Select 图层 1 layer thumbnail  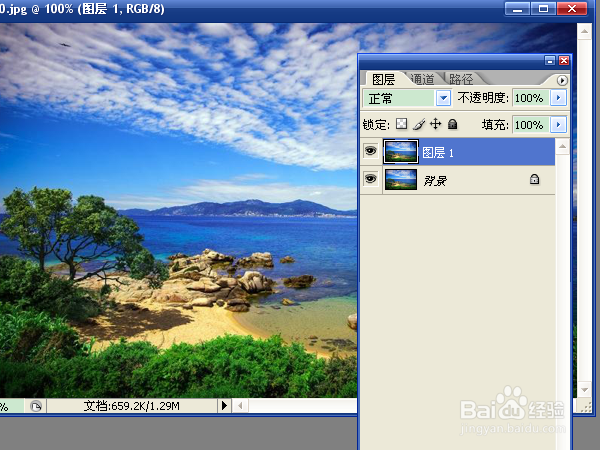pyautogui.click(x=401, y=152)
